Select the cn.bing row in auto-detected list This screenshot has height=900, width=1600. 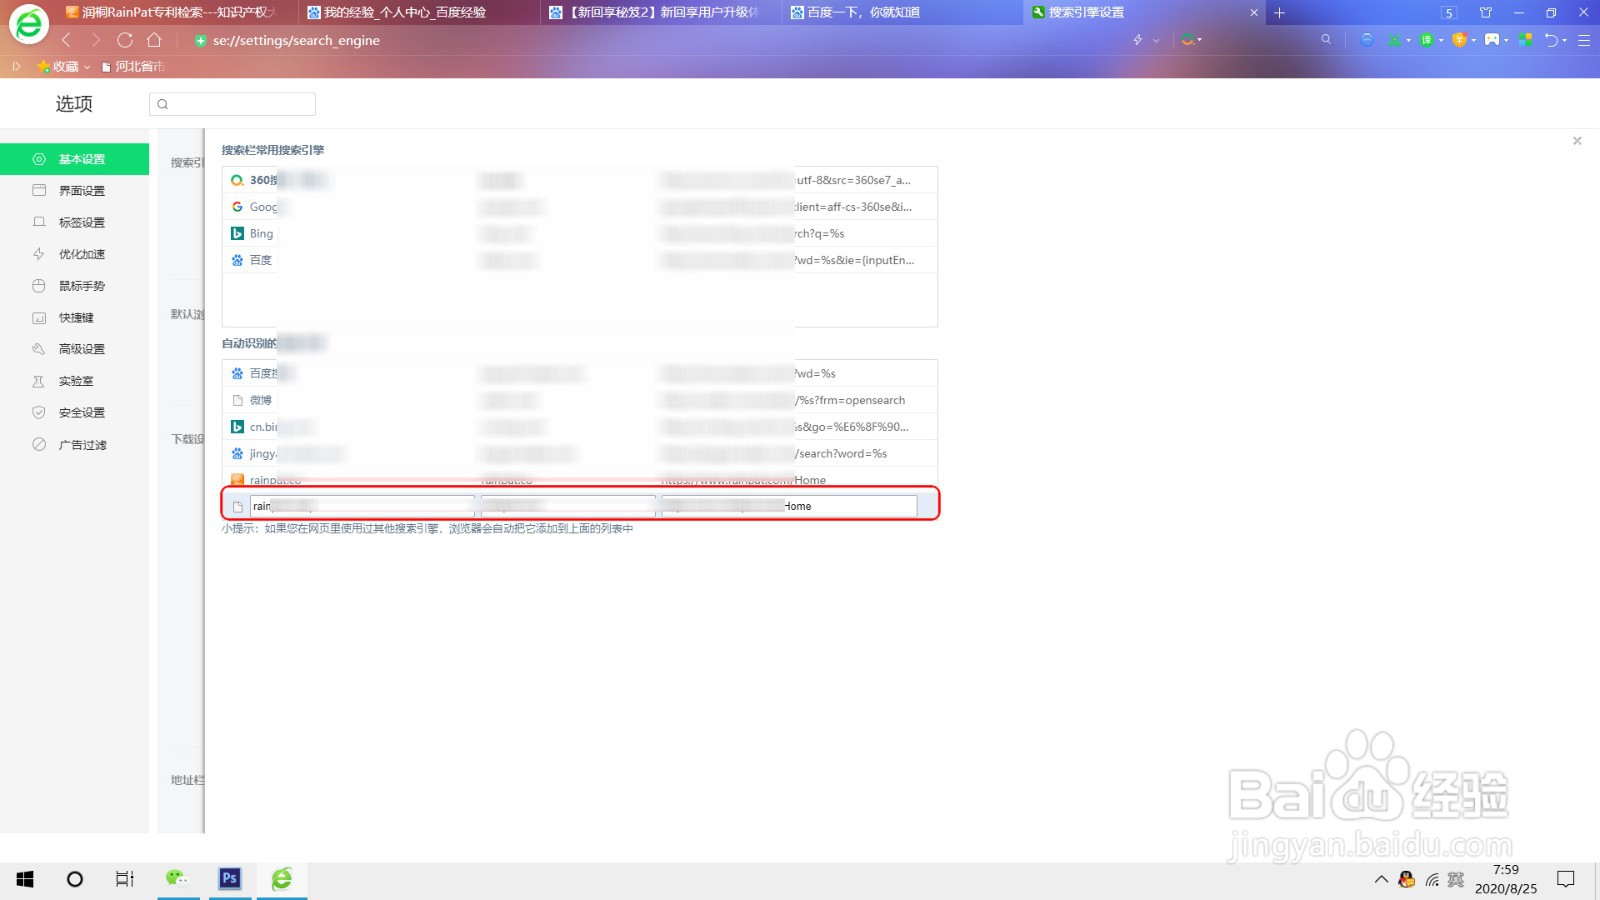(x=580, y=427)
